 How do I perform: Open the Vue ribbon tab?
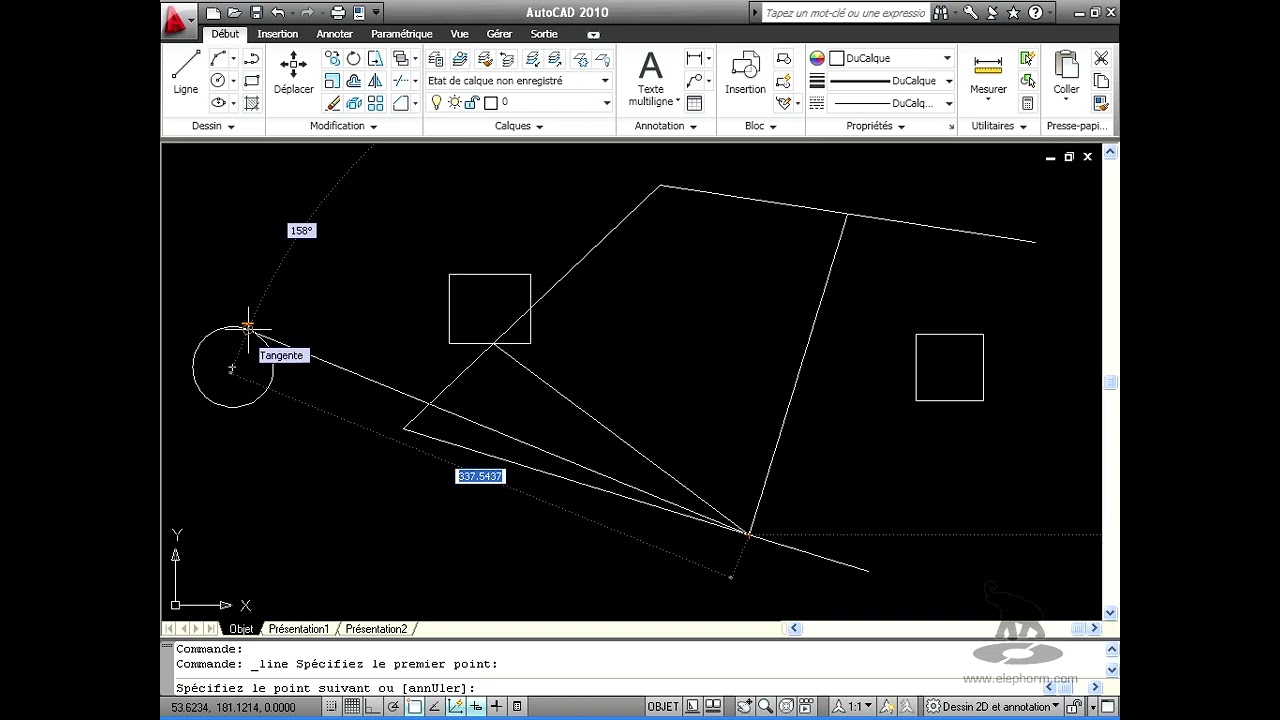459,34
